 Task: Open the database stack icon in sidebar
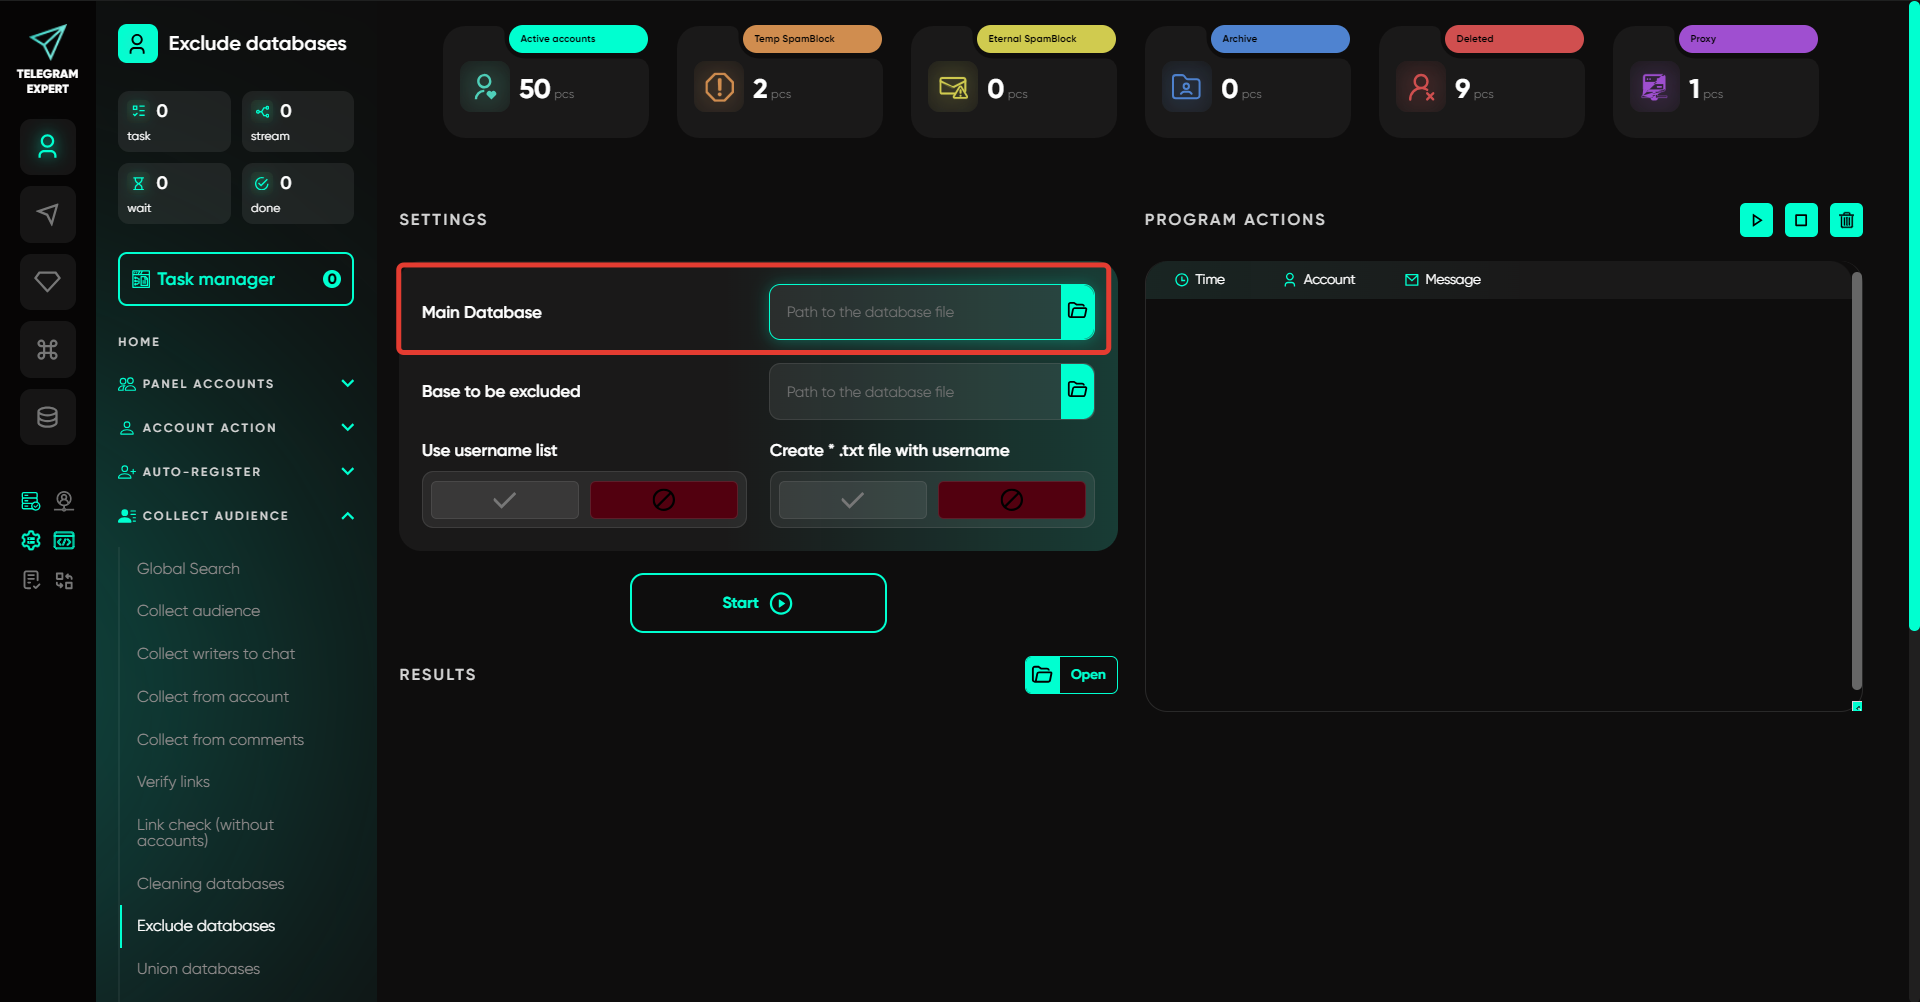[x=47, y=417]
